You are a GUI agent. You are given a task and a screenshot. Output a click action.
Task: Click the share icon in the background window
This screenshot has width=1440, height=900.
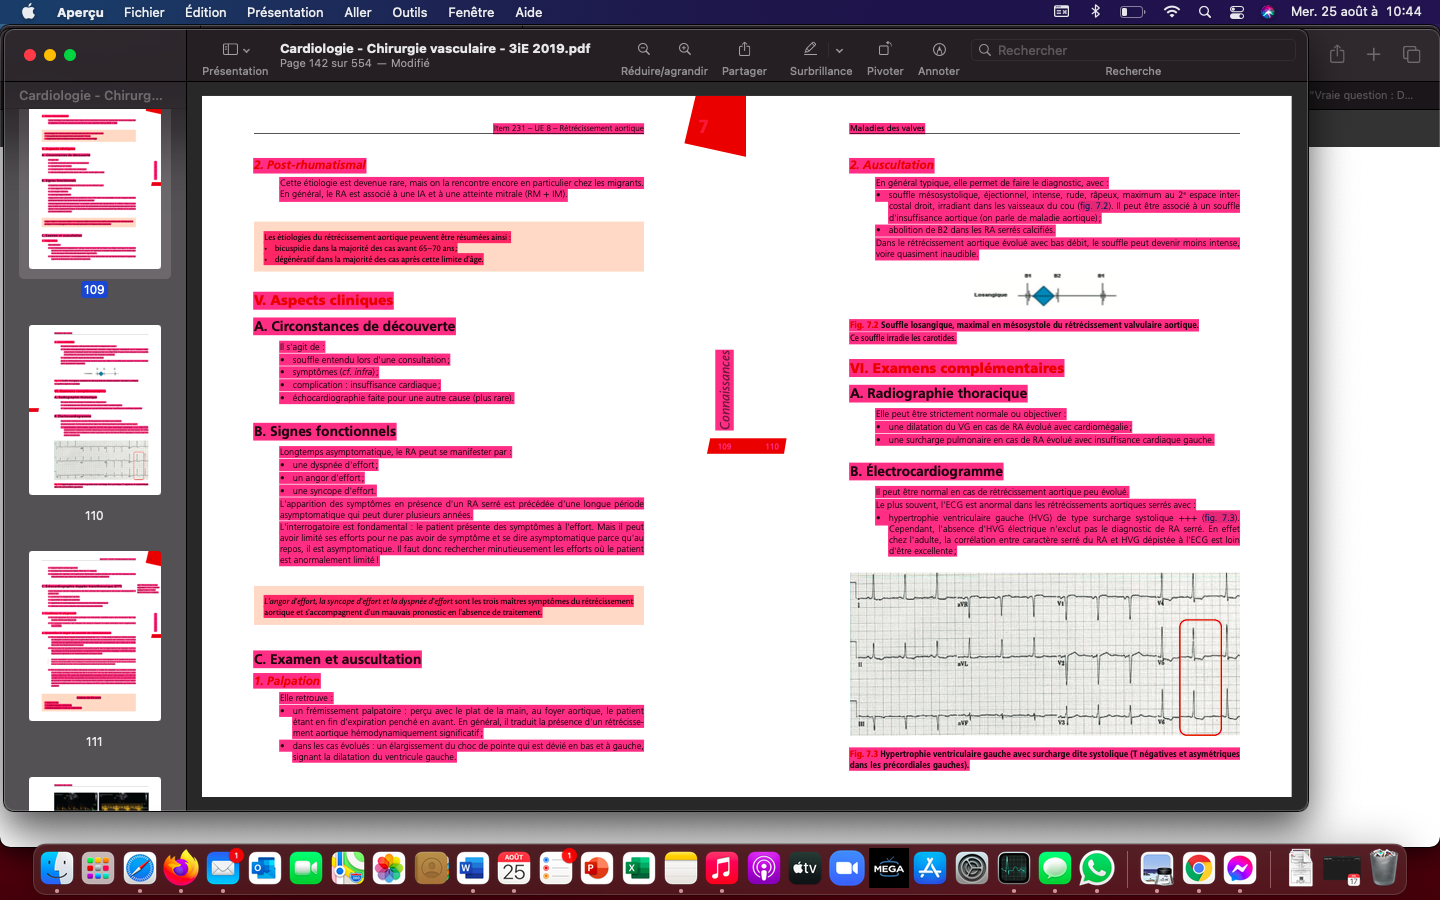pos(1337,54)
